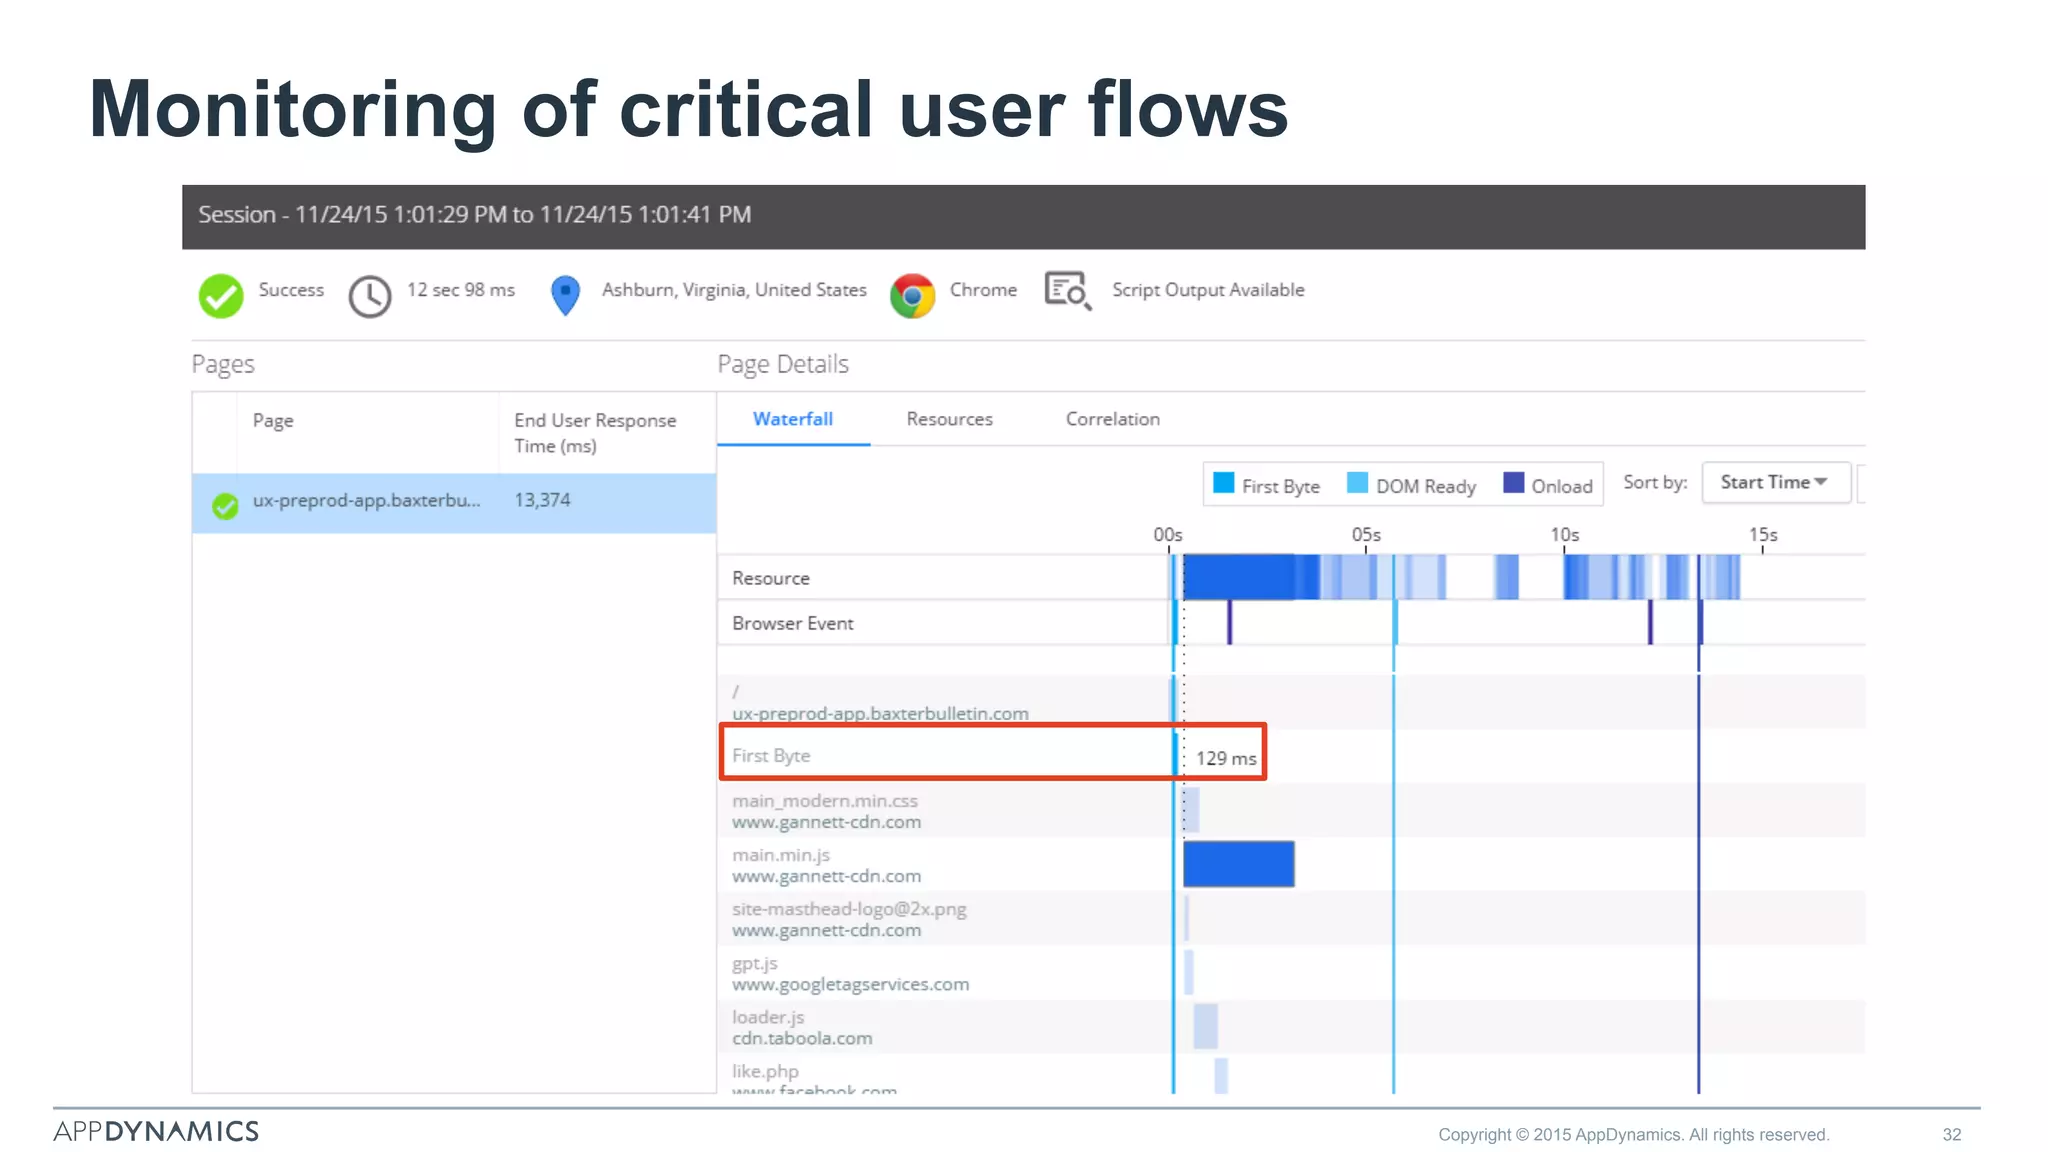The height and width of the screenshot is (1152, 2048).
Task: Click the clock duration icon
Action: [x=370, y=297]
